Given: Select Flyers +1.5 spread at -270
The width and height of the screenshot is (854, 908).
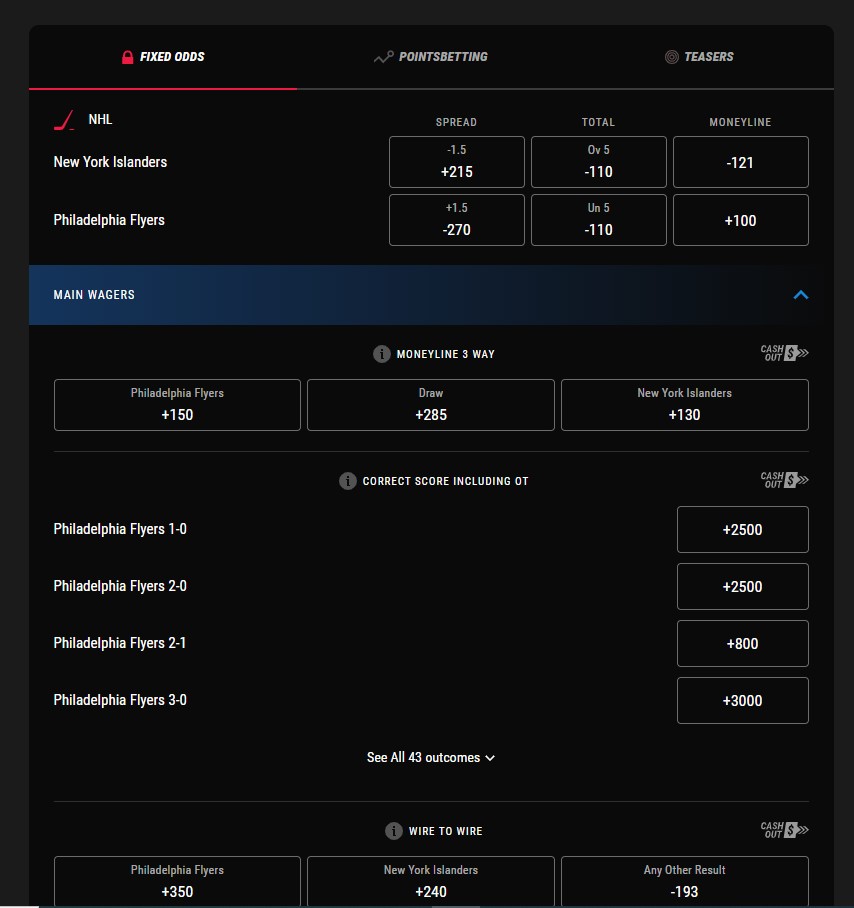Looking at the screenshot, I should click(457, 220).
